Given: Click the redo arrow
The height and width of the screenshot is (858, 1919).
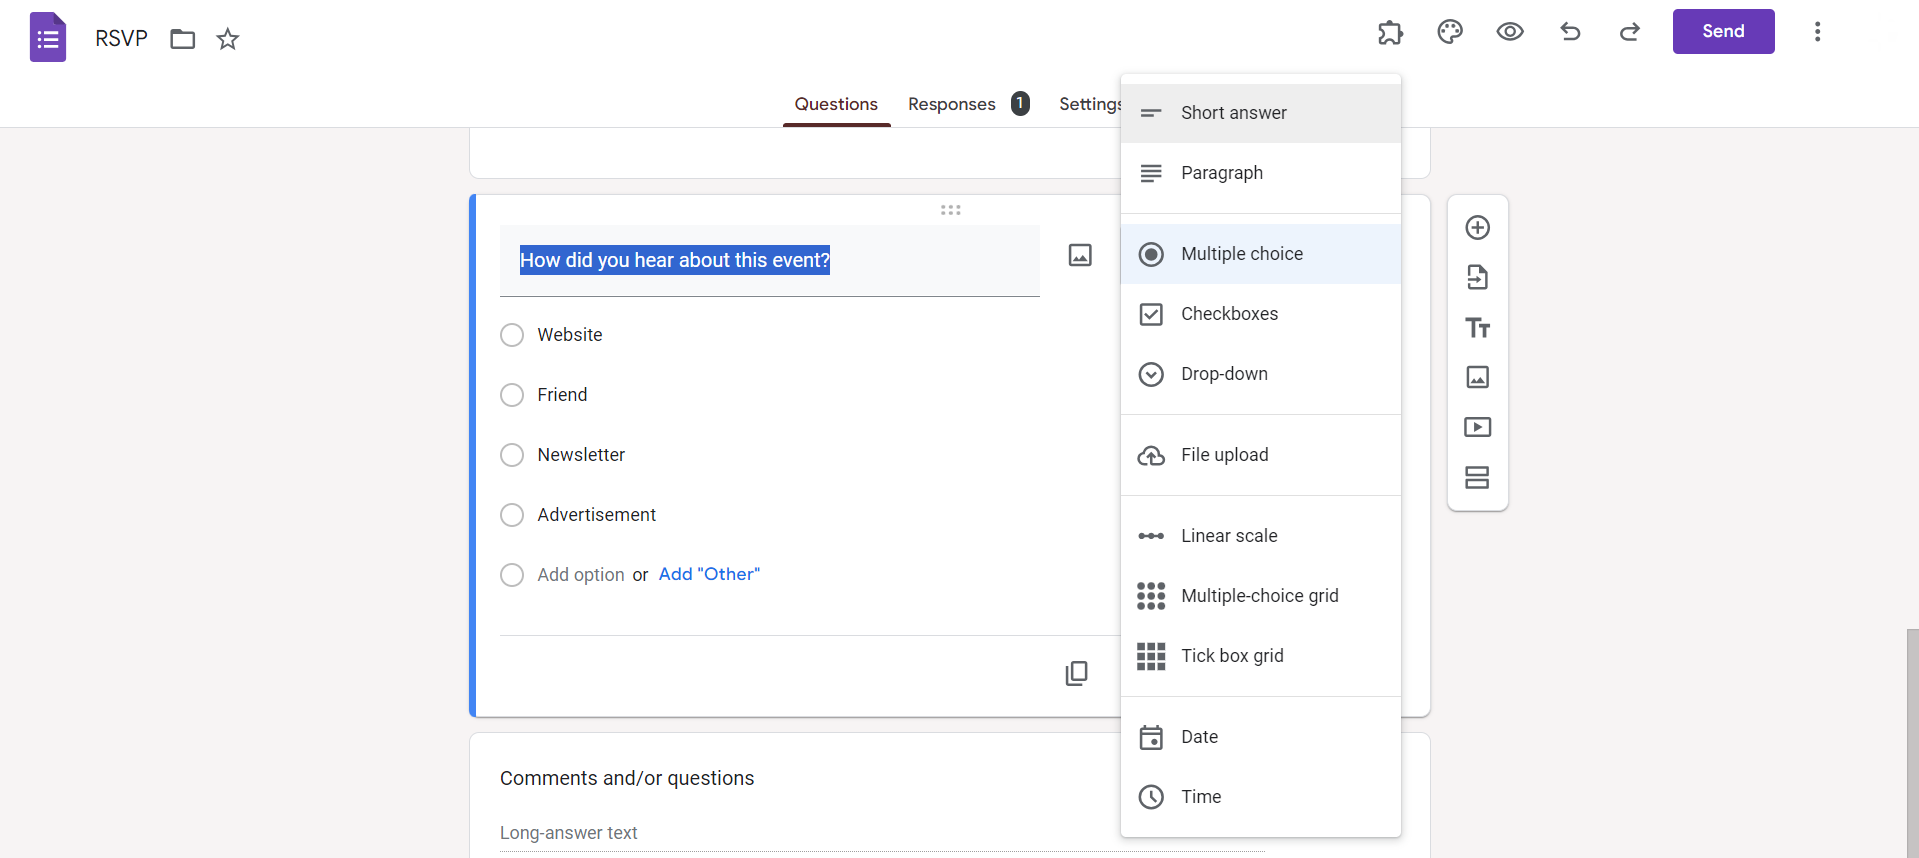Looking at the screenshot, I should coord(1630,32).
